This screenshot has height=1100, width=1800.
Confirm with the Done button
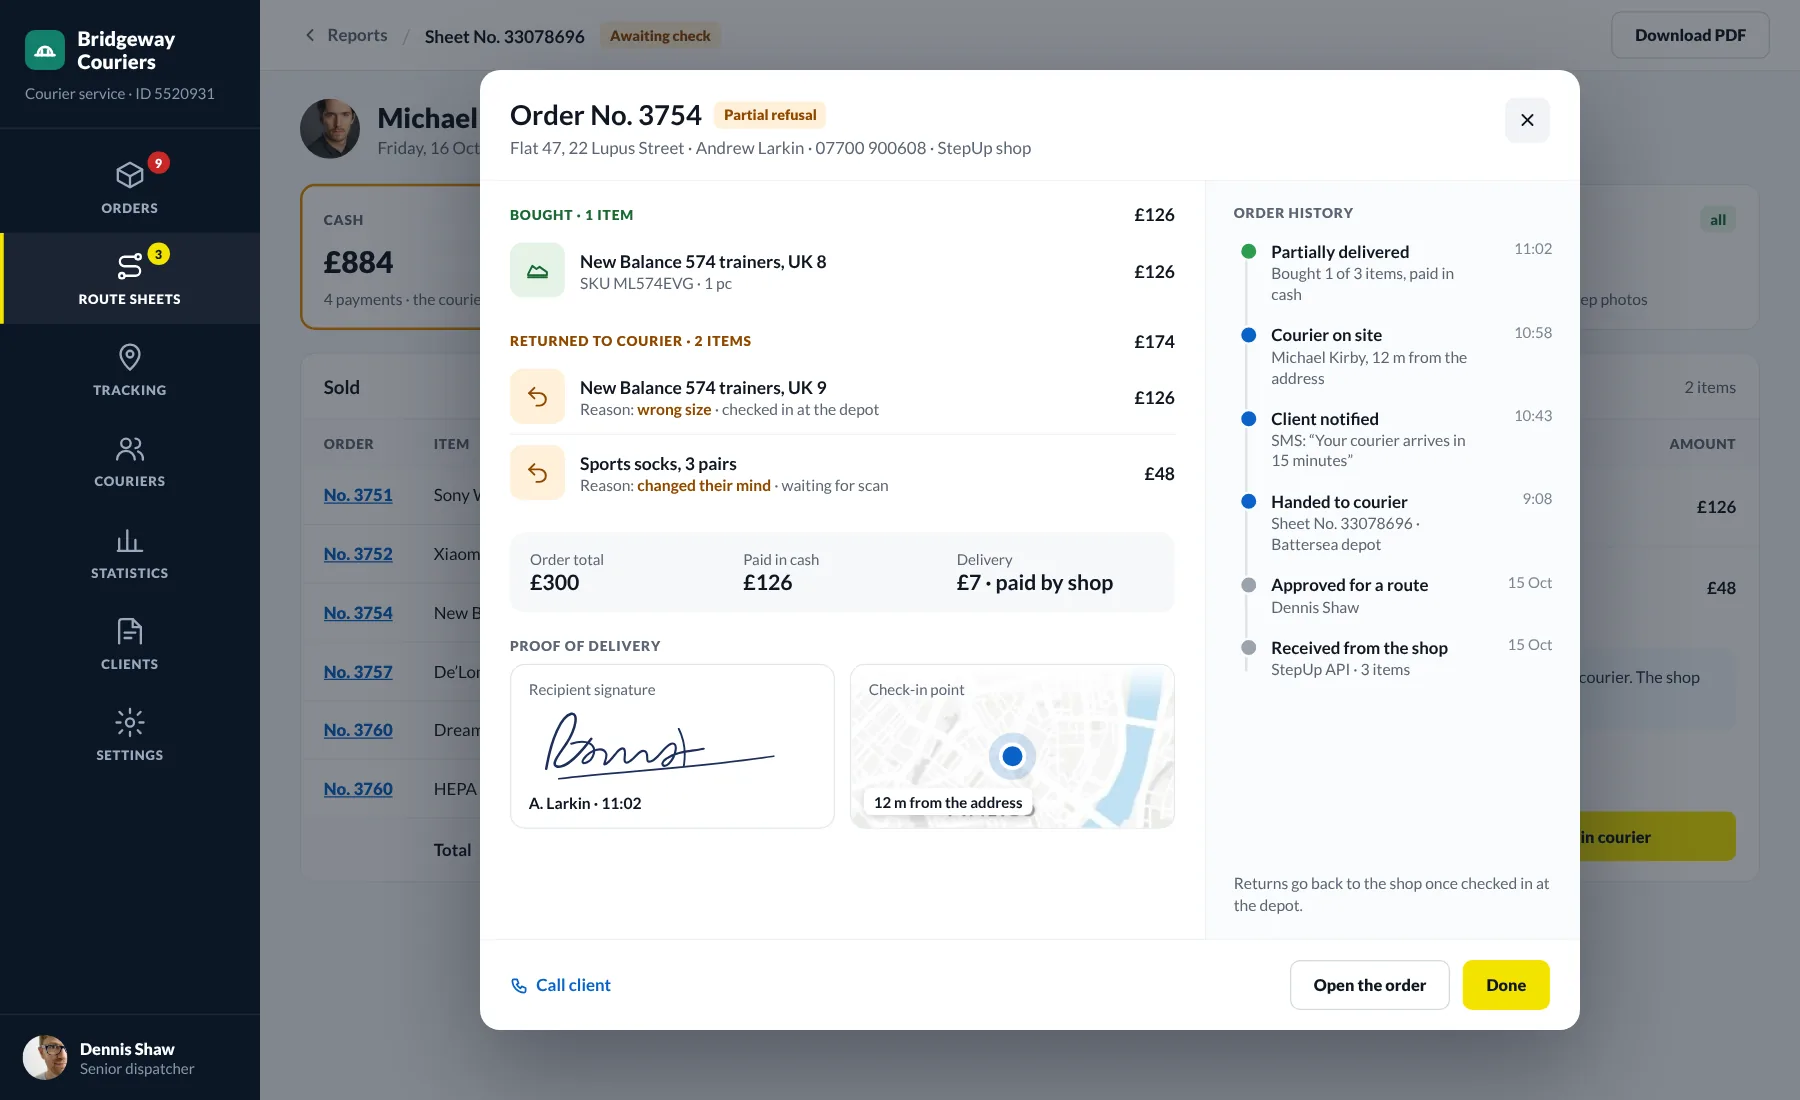click(1506, 985)
